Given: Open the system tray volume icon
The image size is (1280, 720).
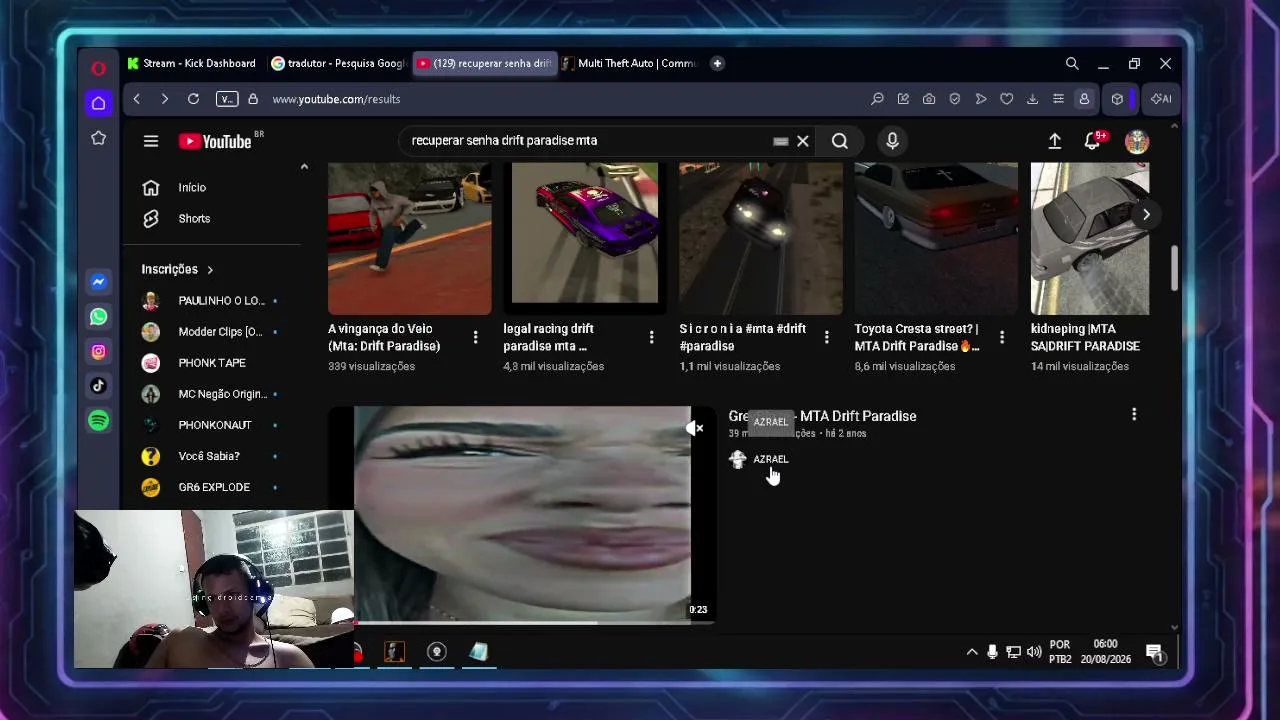Looking at the screenshot, I should pos(1034,652).
